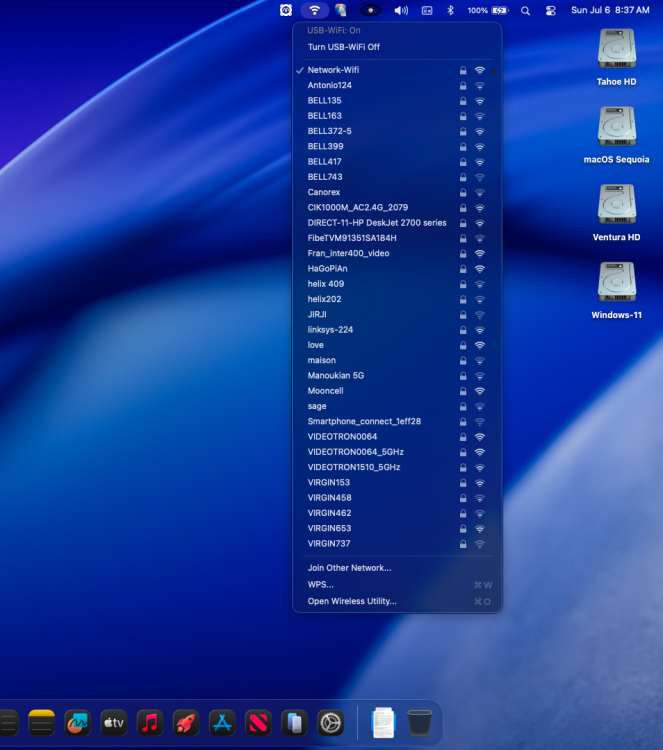Select the sage network
The height and width of the screenshot is (750, 663).
[397, 407]
